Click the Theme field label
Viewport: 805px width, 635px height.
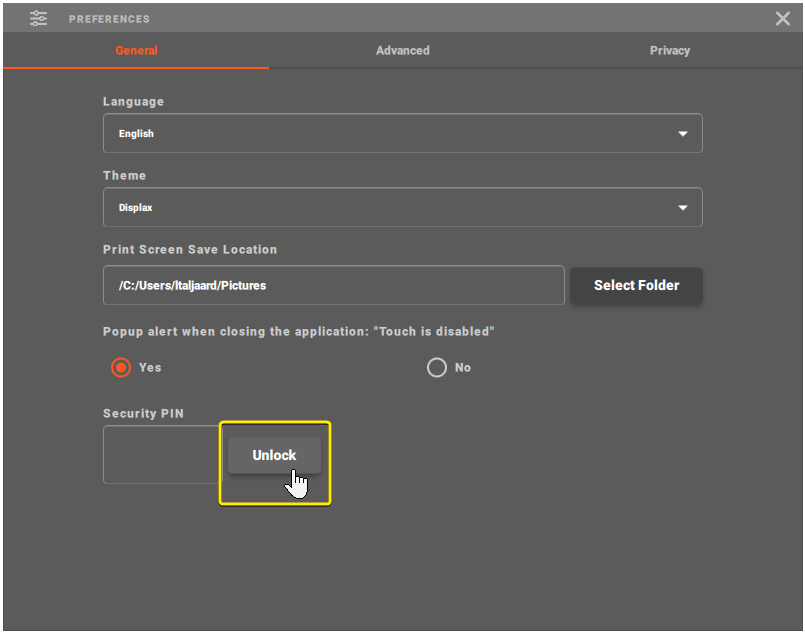[x=124, y=176]
